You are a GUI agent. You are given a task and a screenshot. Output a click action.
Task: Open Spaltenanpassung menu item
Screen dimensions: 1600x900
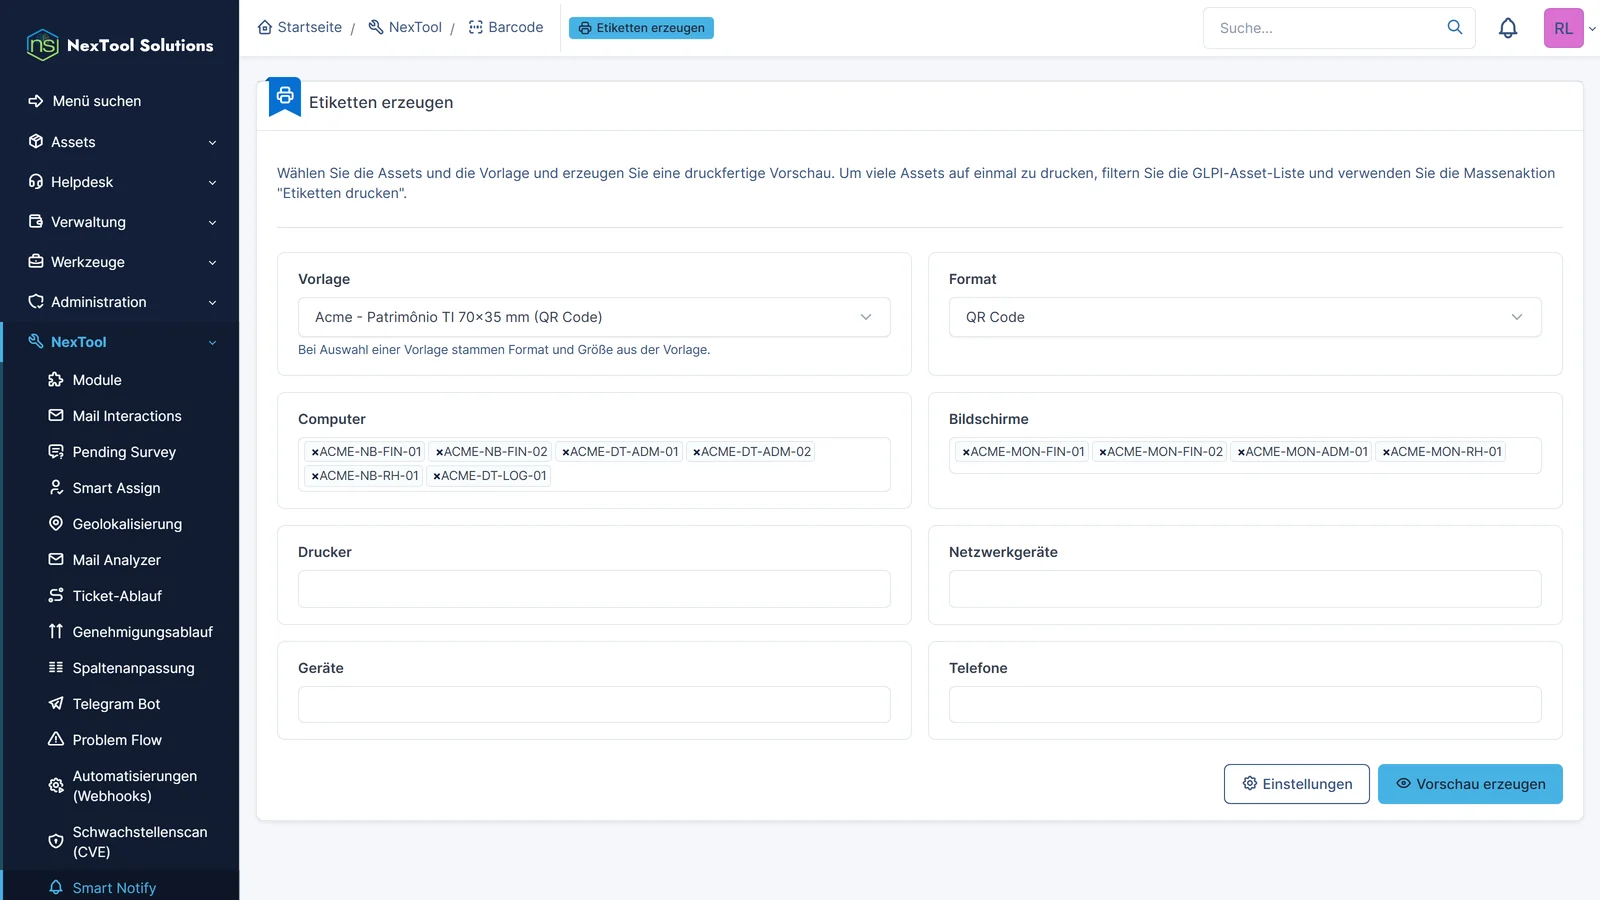133,668
